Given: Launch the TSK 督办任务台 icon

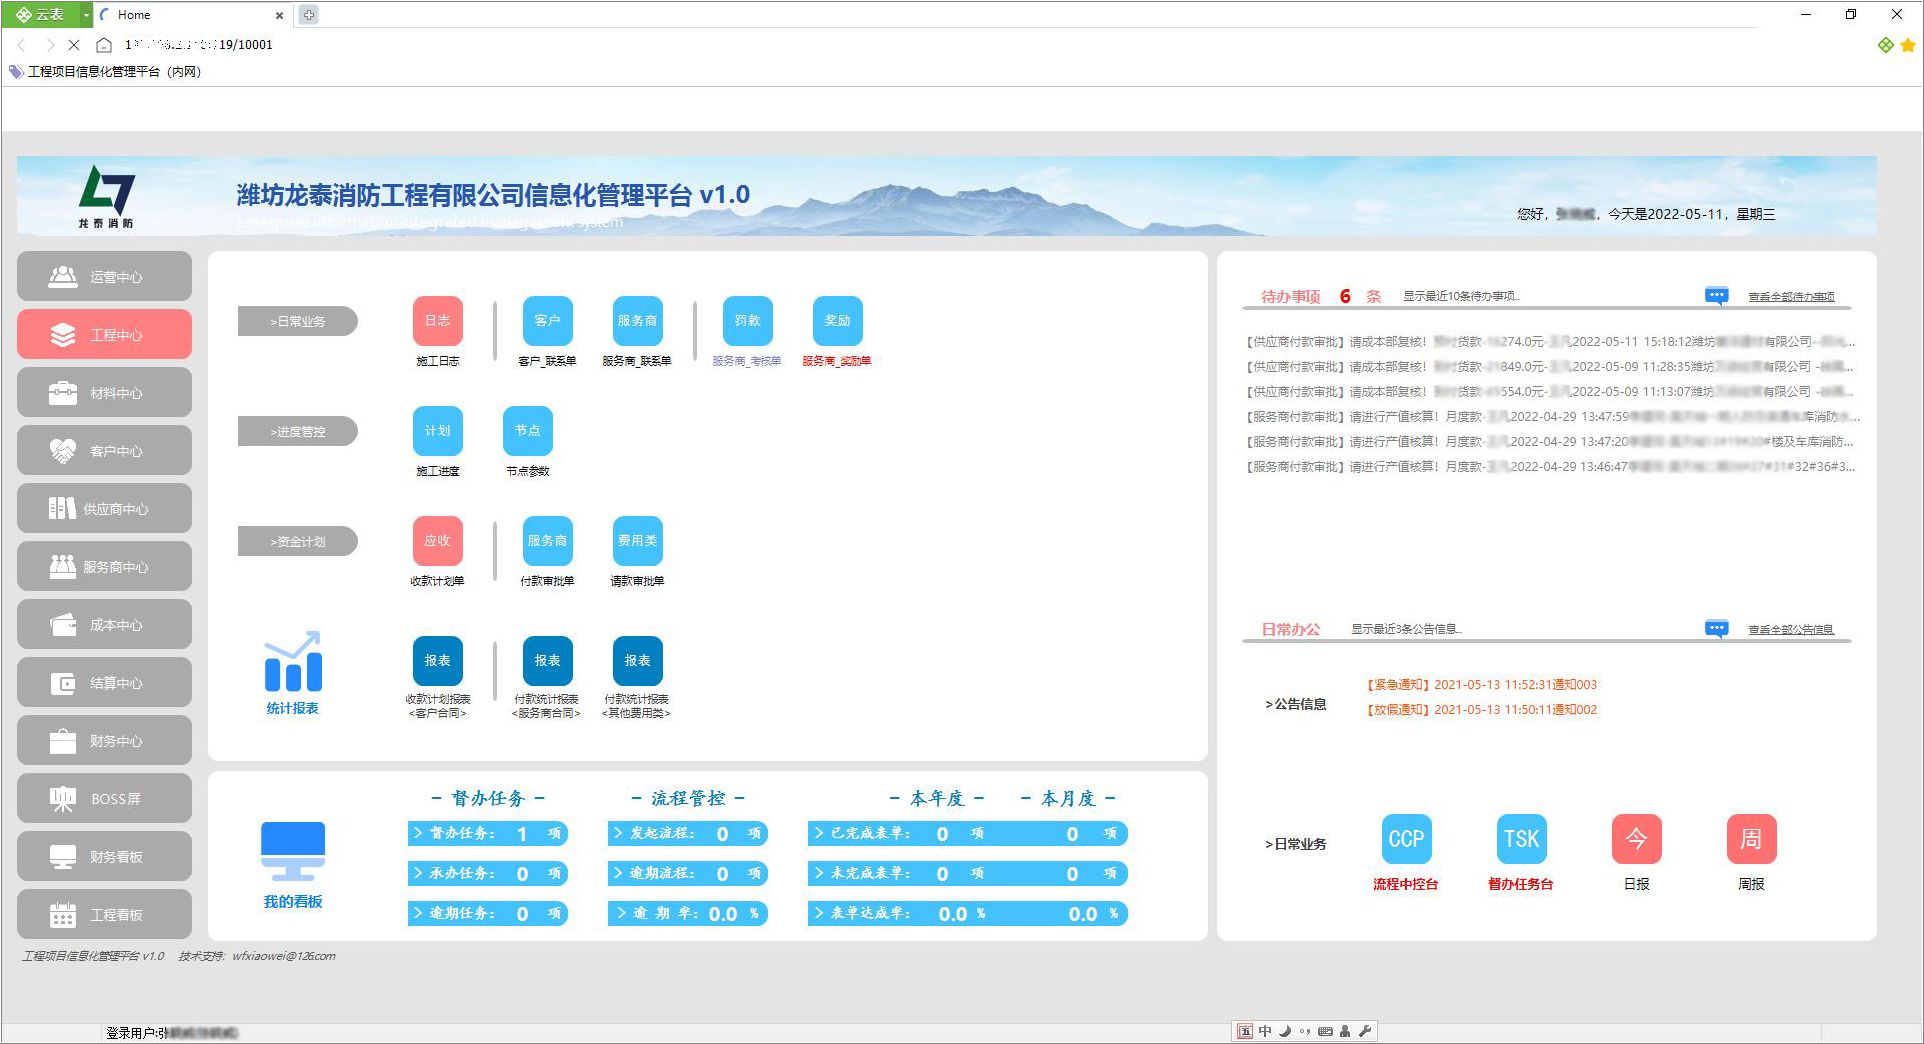Looking at the screenshot, I should 1521,840.
